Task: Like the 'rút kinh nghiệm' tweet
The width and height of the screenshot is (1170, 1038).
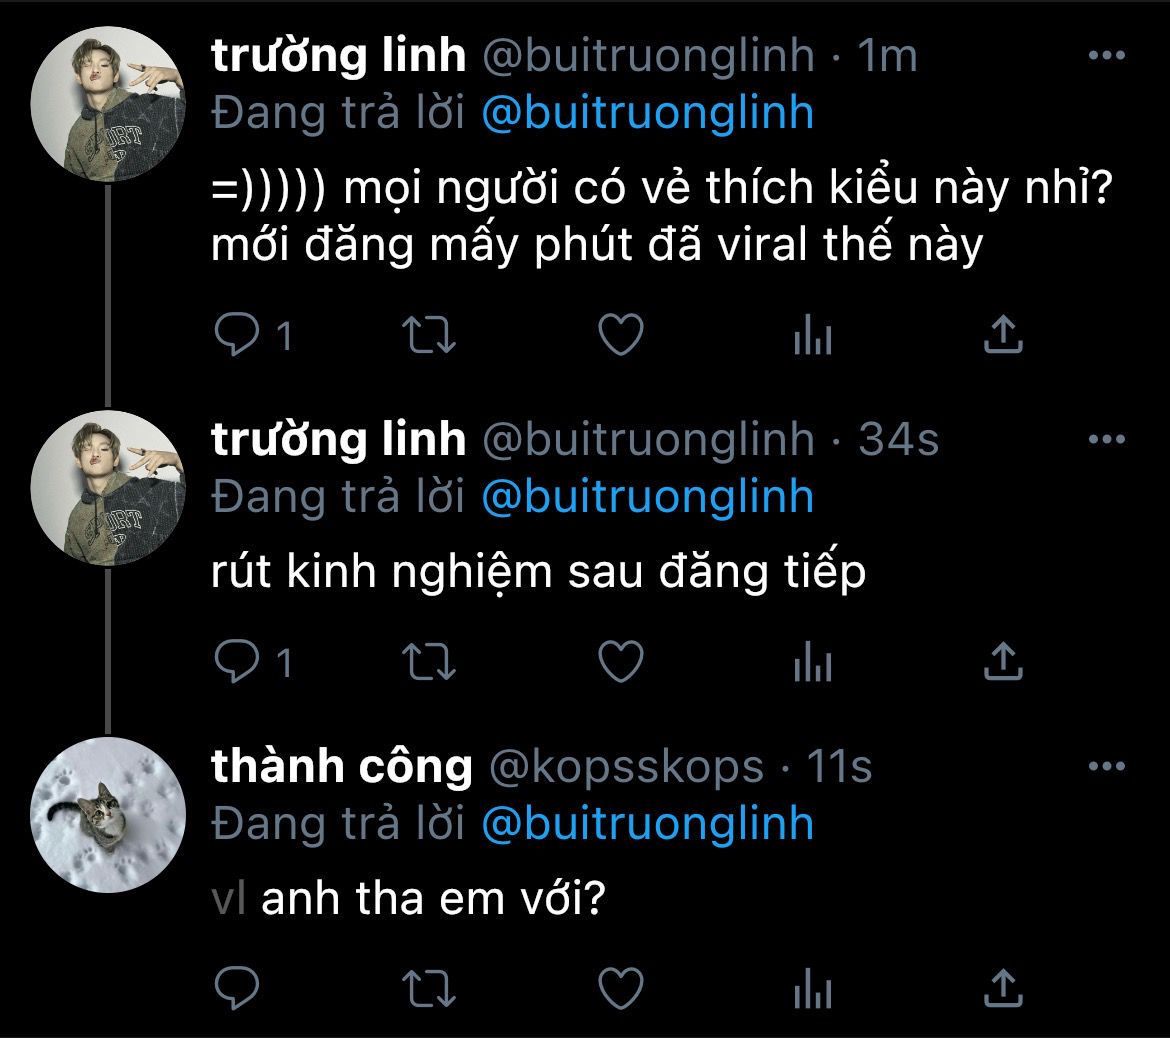Action: click(x=620, y=661)
